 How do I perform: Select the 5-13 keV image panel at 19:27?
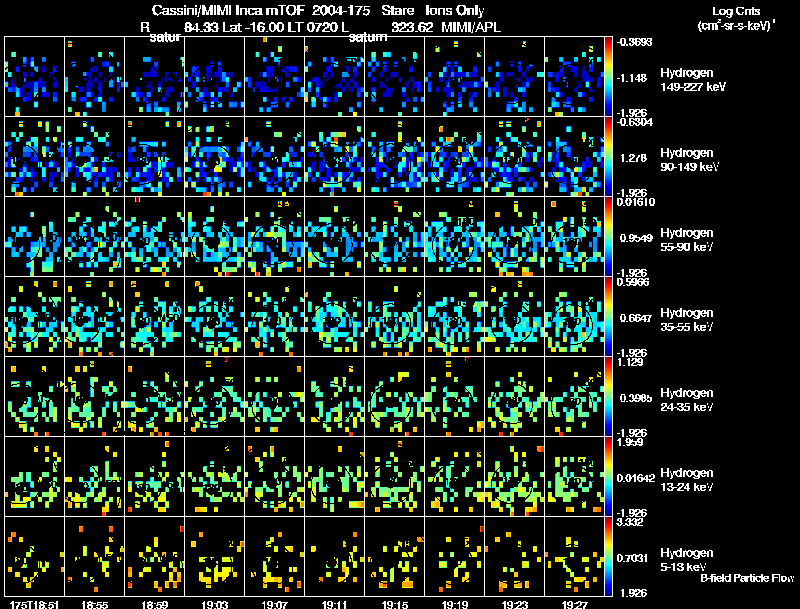(x=574, y=557)
